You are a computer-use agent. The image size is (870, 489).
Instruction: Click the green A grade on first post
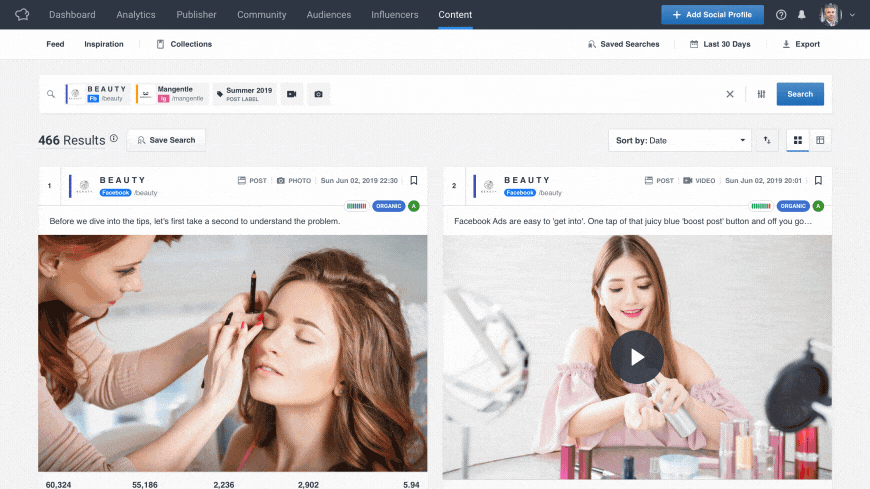pos(414,206)
